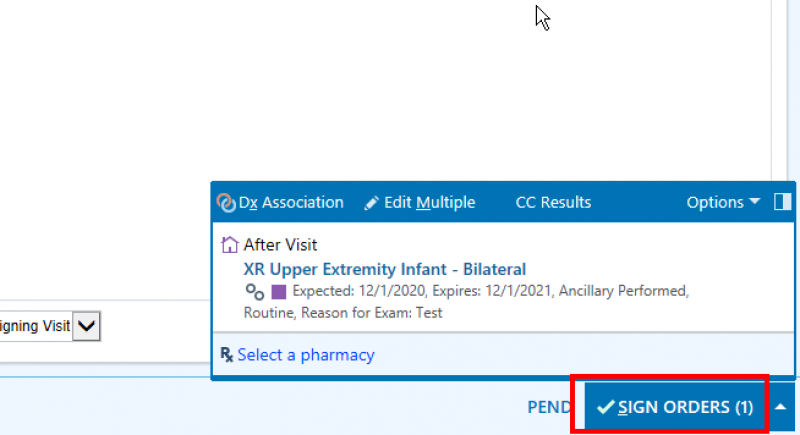The height and width of the screenshot is (435, 800).
Task: Click the purple square order indicator
Action: 279,292
